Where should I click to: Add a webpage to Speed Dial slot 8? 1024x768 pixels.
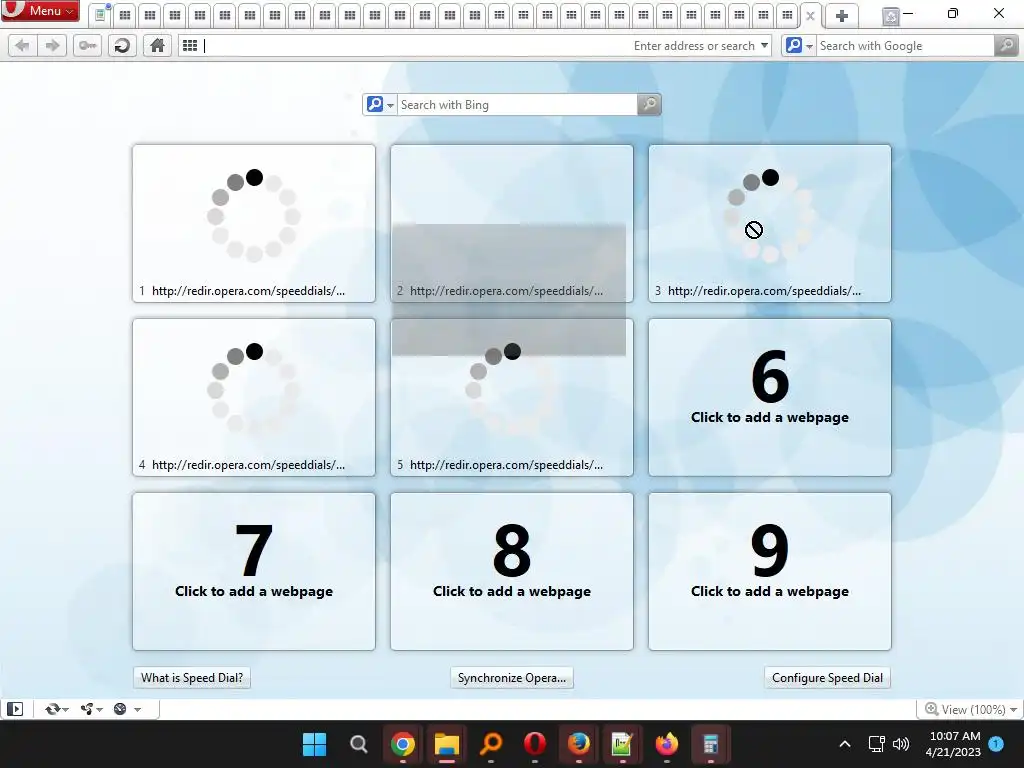point(512,571)
